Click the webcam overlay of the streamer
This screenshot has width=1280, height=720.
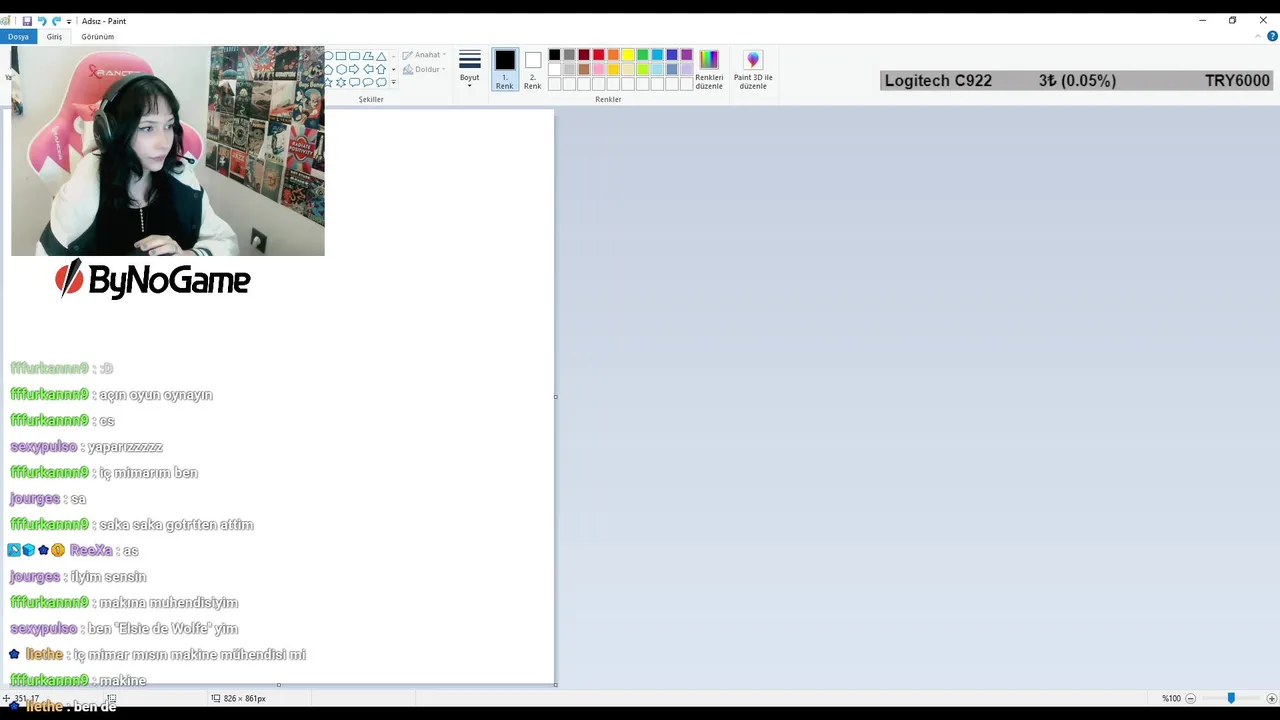click(168, 151)
